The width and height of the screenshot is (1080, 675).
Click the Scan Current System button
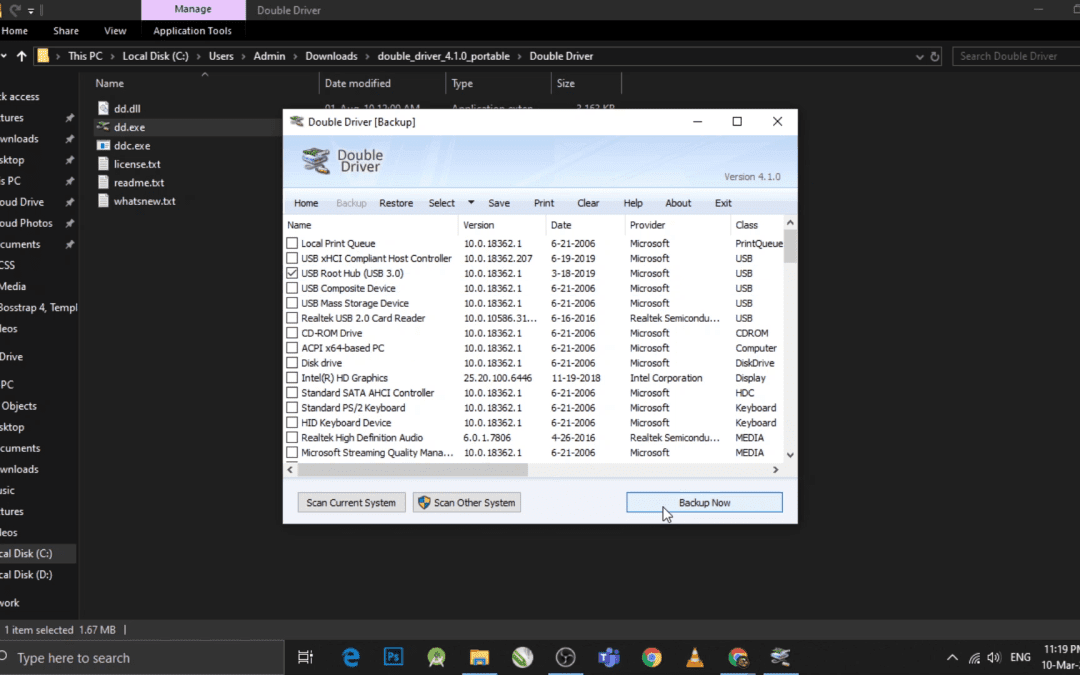[x=351, y=503]
